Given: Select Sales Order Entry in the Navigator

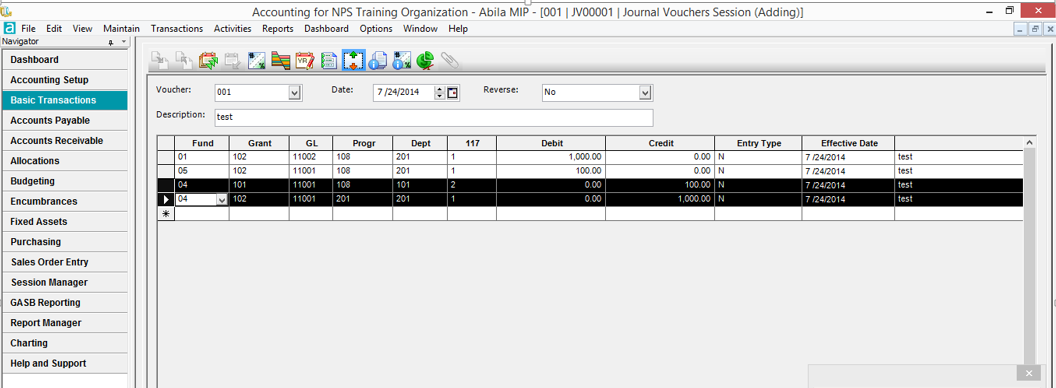Looking at the screenshot, I should click(64, 262).
